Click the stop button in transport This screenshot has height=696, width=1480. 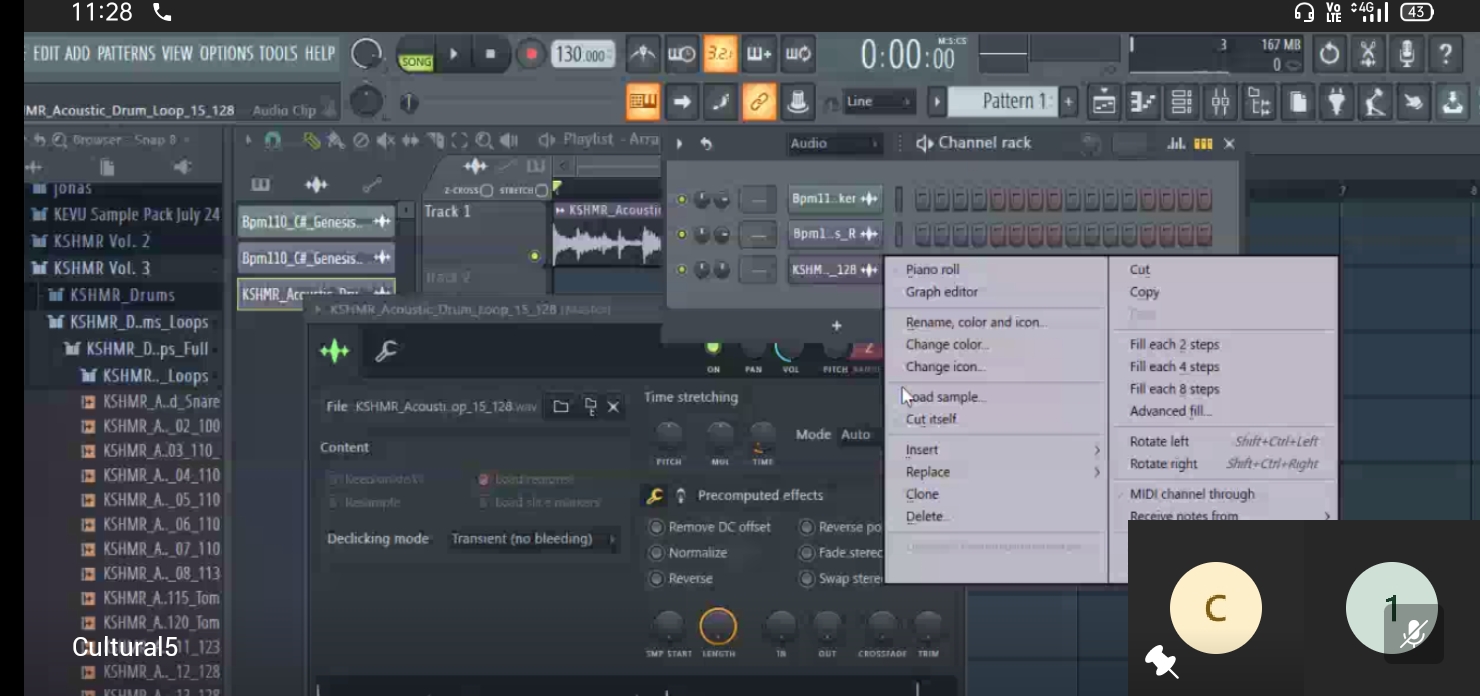[490, 54]
